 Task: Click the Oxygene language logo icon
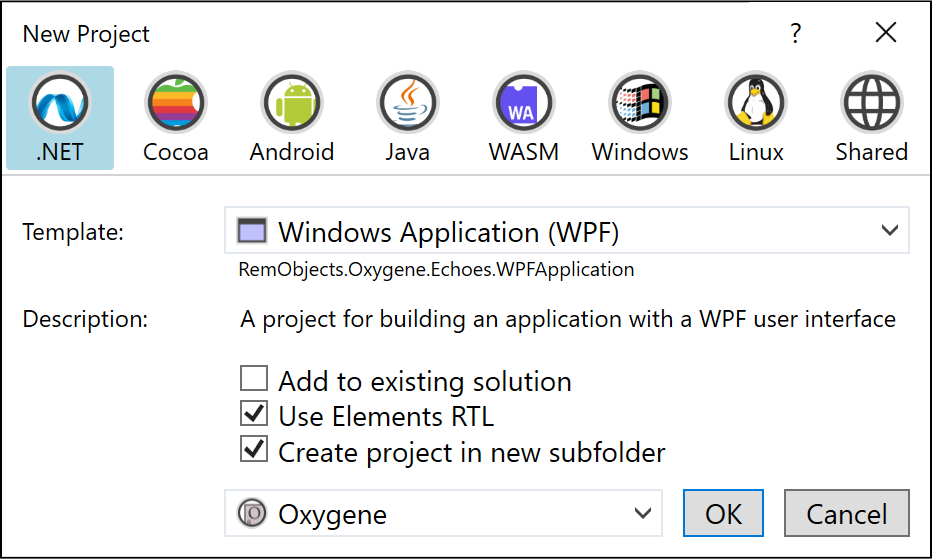[x=252, y=513]
